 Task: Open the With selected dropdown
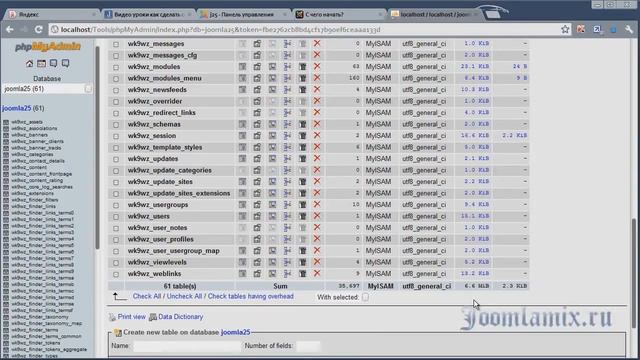pos(365,297)
